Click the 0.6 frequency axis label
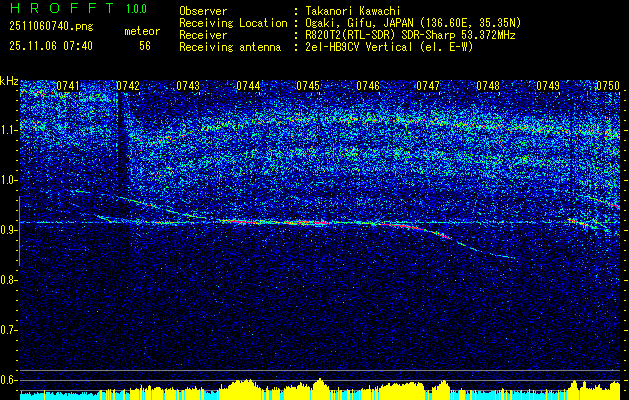This screenshot has height=400, width=629. coord(9,380)
